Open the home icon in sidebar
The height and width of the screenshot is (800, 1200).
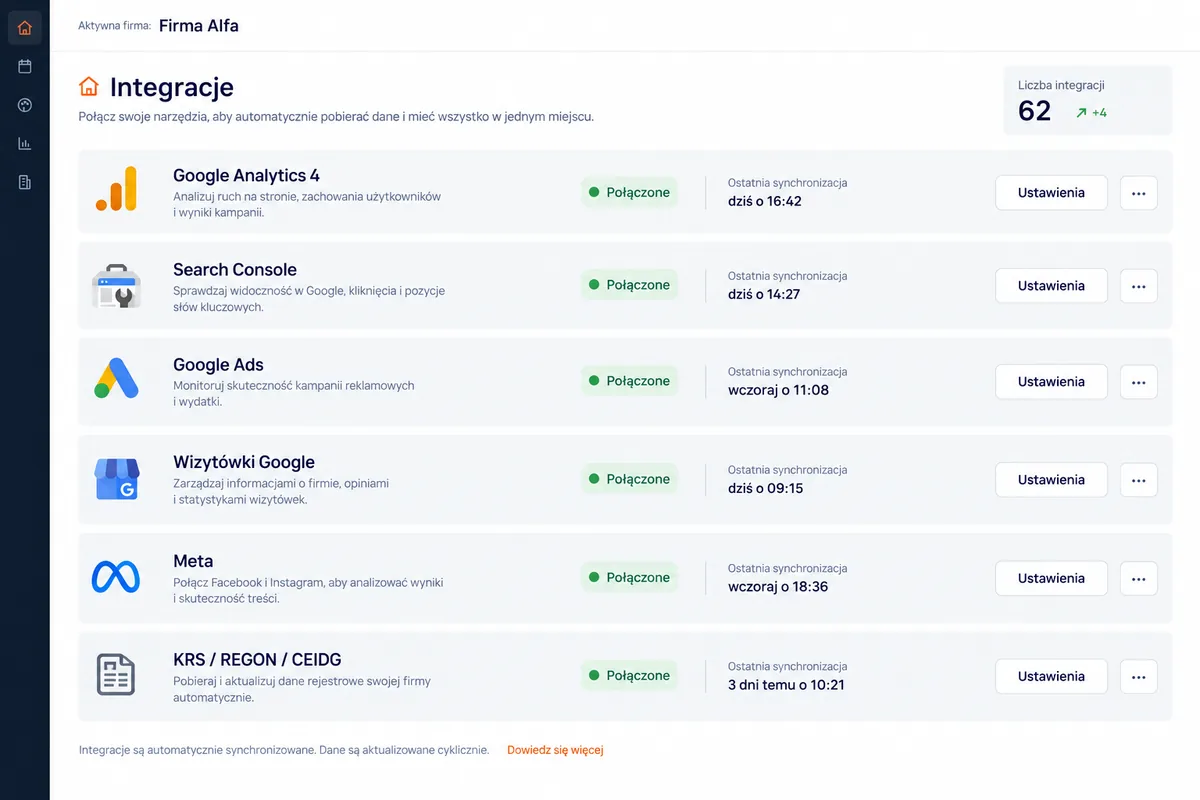tap(25, 28)
